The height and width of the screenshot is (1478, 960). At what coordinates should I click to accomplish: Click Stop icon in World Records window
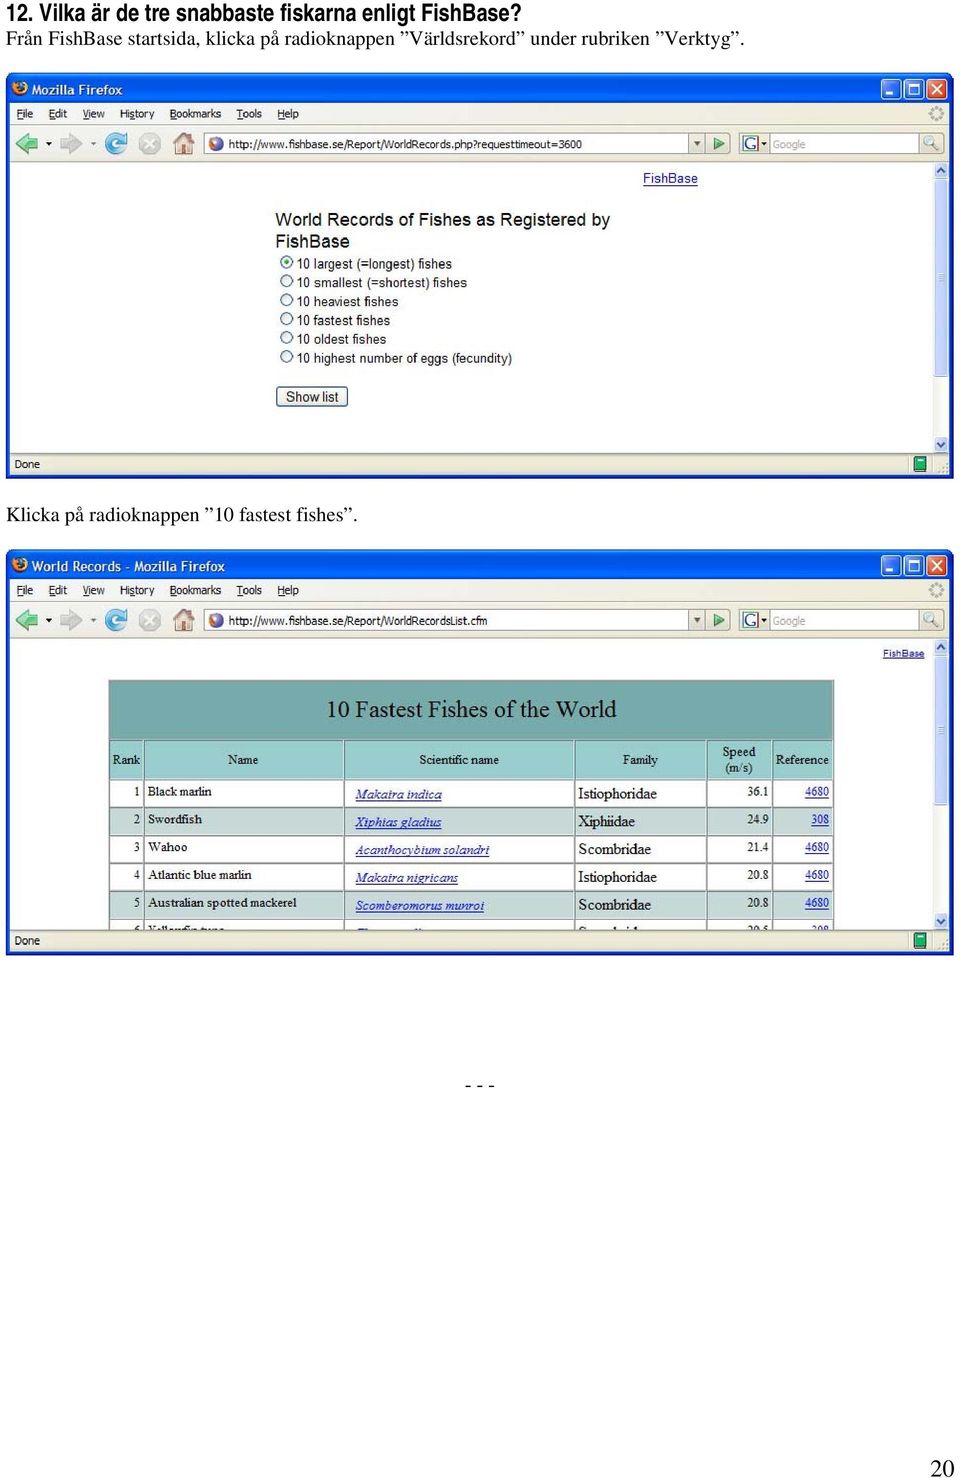pyautogui.click(x=150, y=621)
